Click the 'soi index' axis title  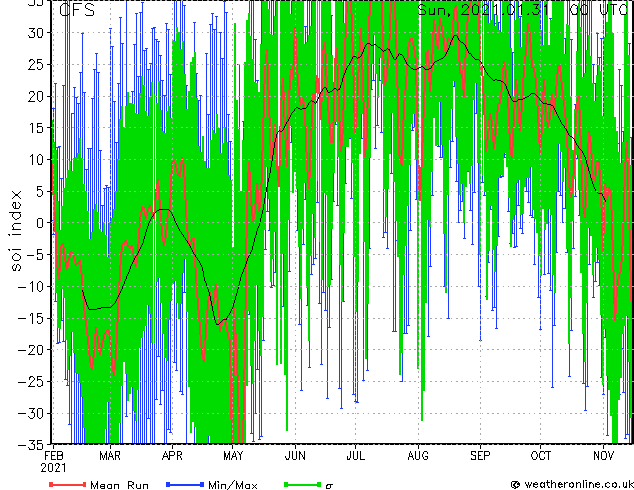(16, 231)
